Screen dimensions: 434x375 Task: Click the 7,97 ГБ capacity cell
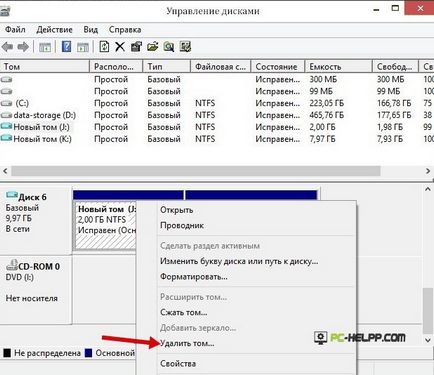(322, 139)
